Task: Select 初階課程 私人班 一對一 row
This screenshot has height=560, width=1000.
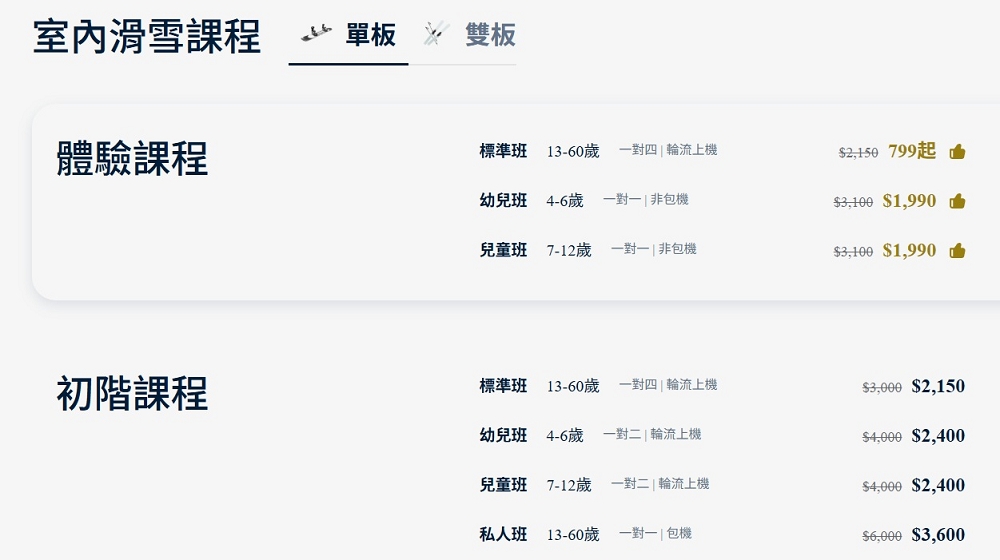Action: tap(503, 534)
